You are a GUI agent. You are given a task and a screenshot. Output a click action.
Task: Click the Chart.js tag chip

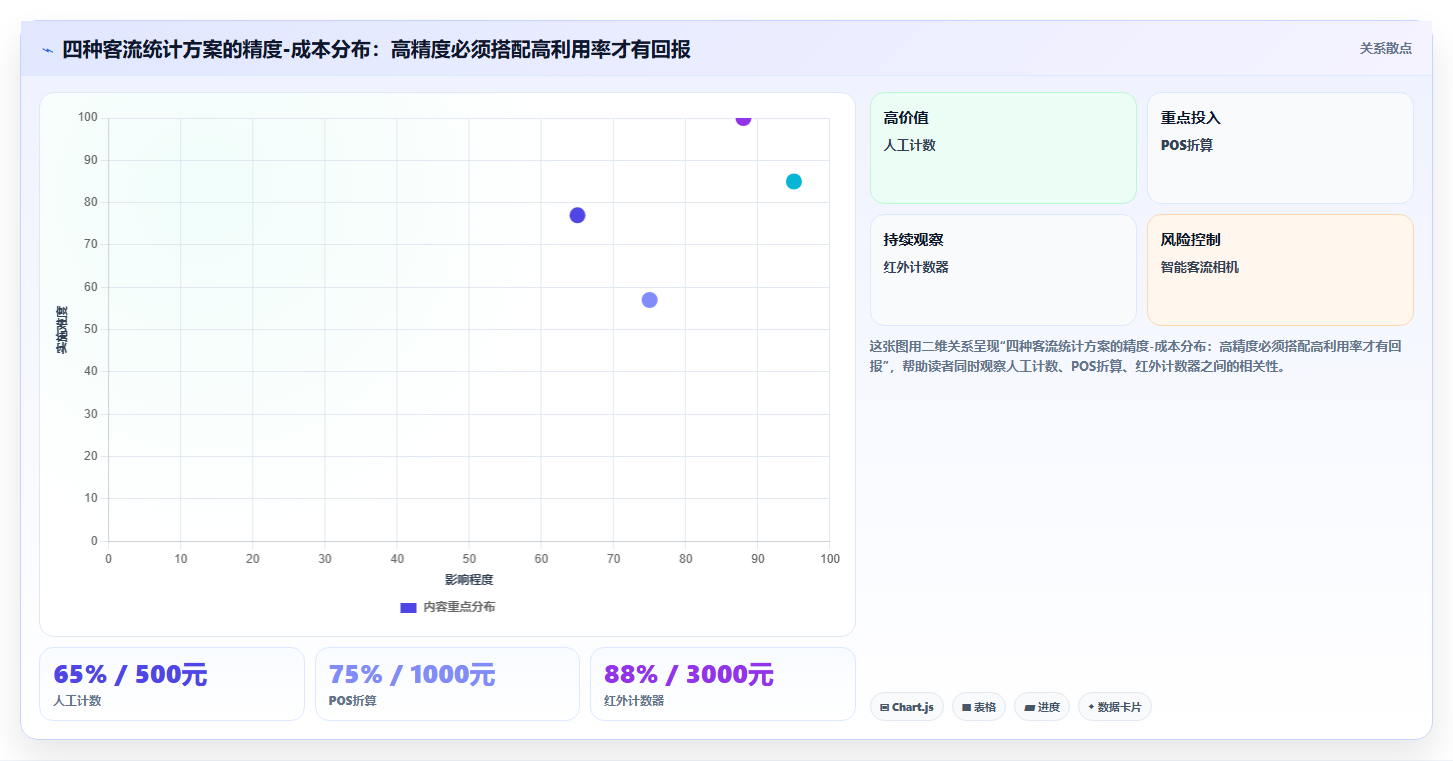pyautogui.click(x=907, y=707)
